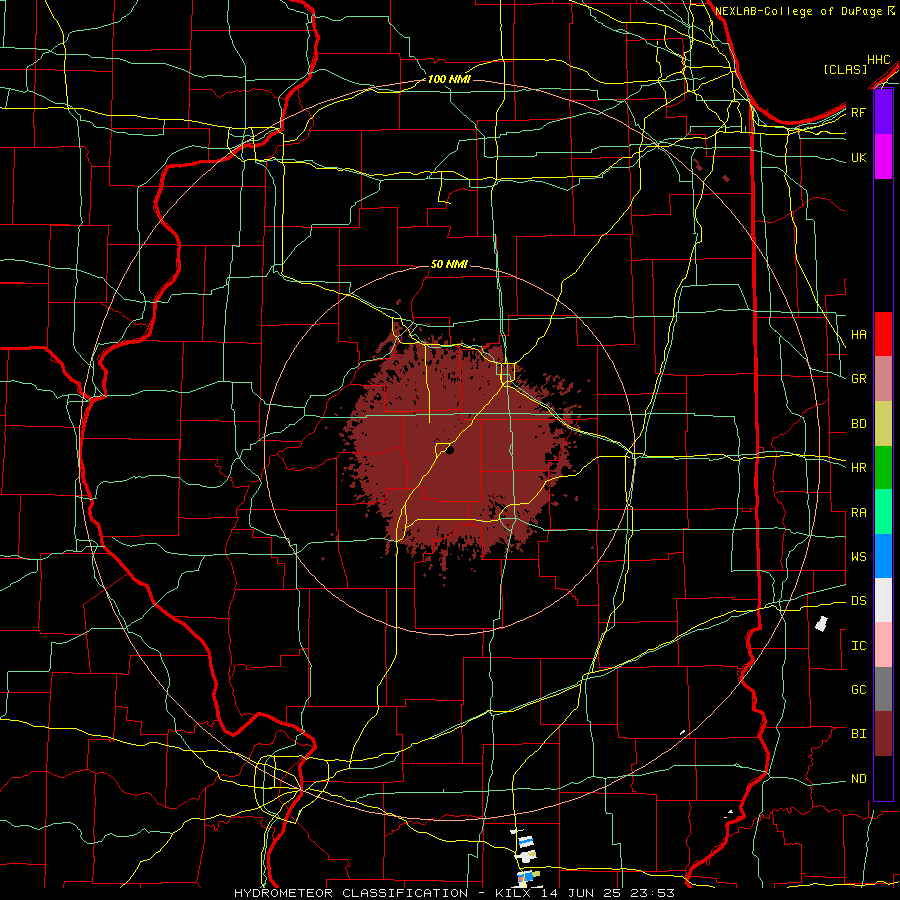The image size is (900, 900).
Task: Click the HA red legend swatch
Action: click(x=883, y=334)
